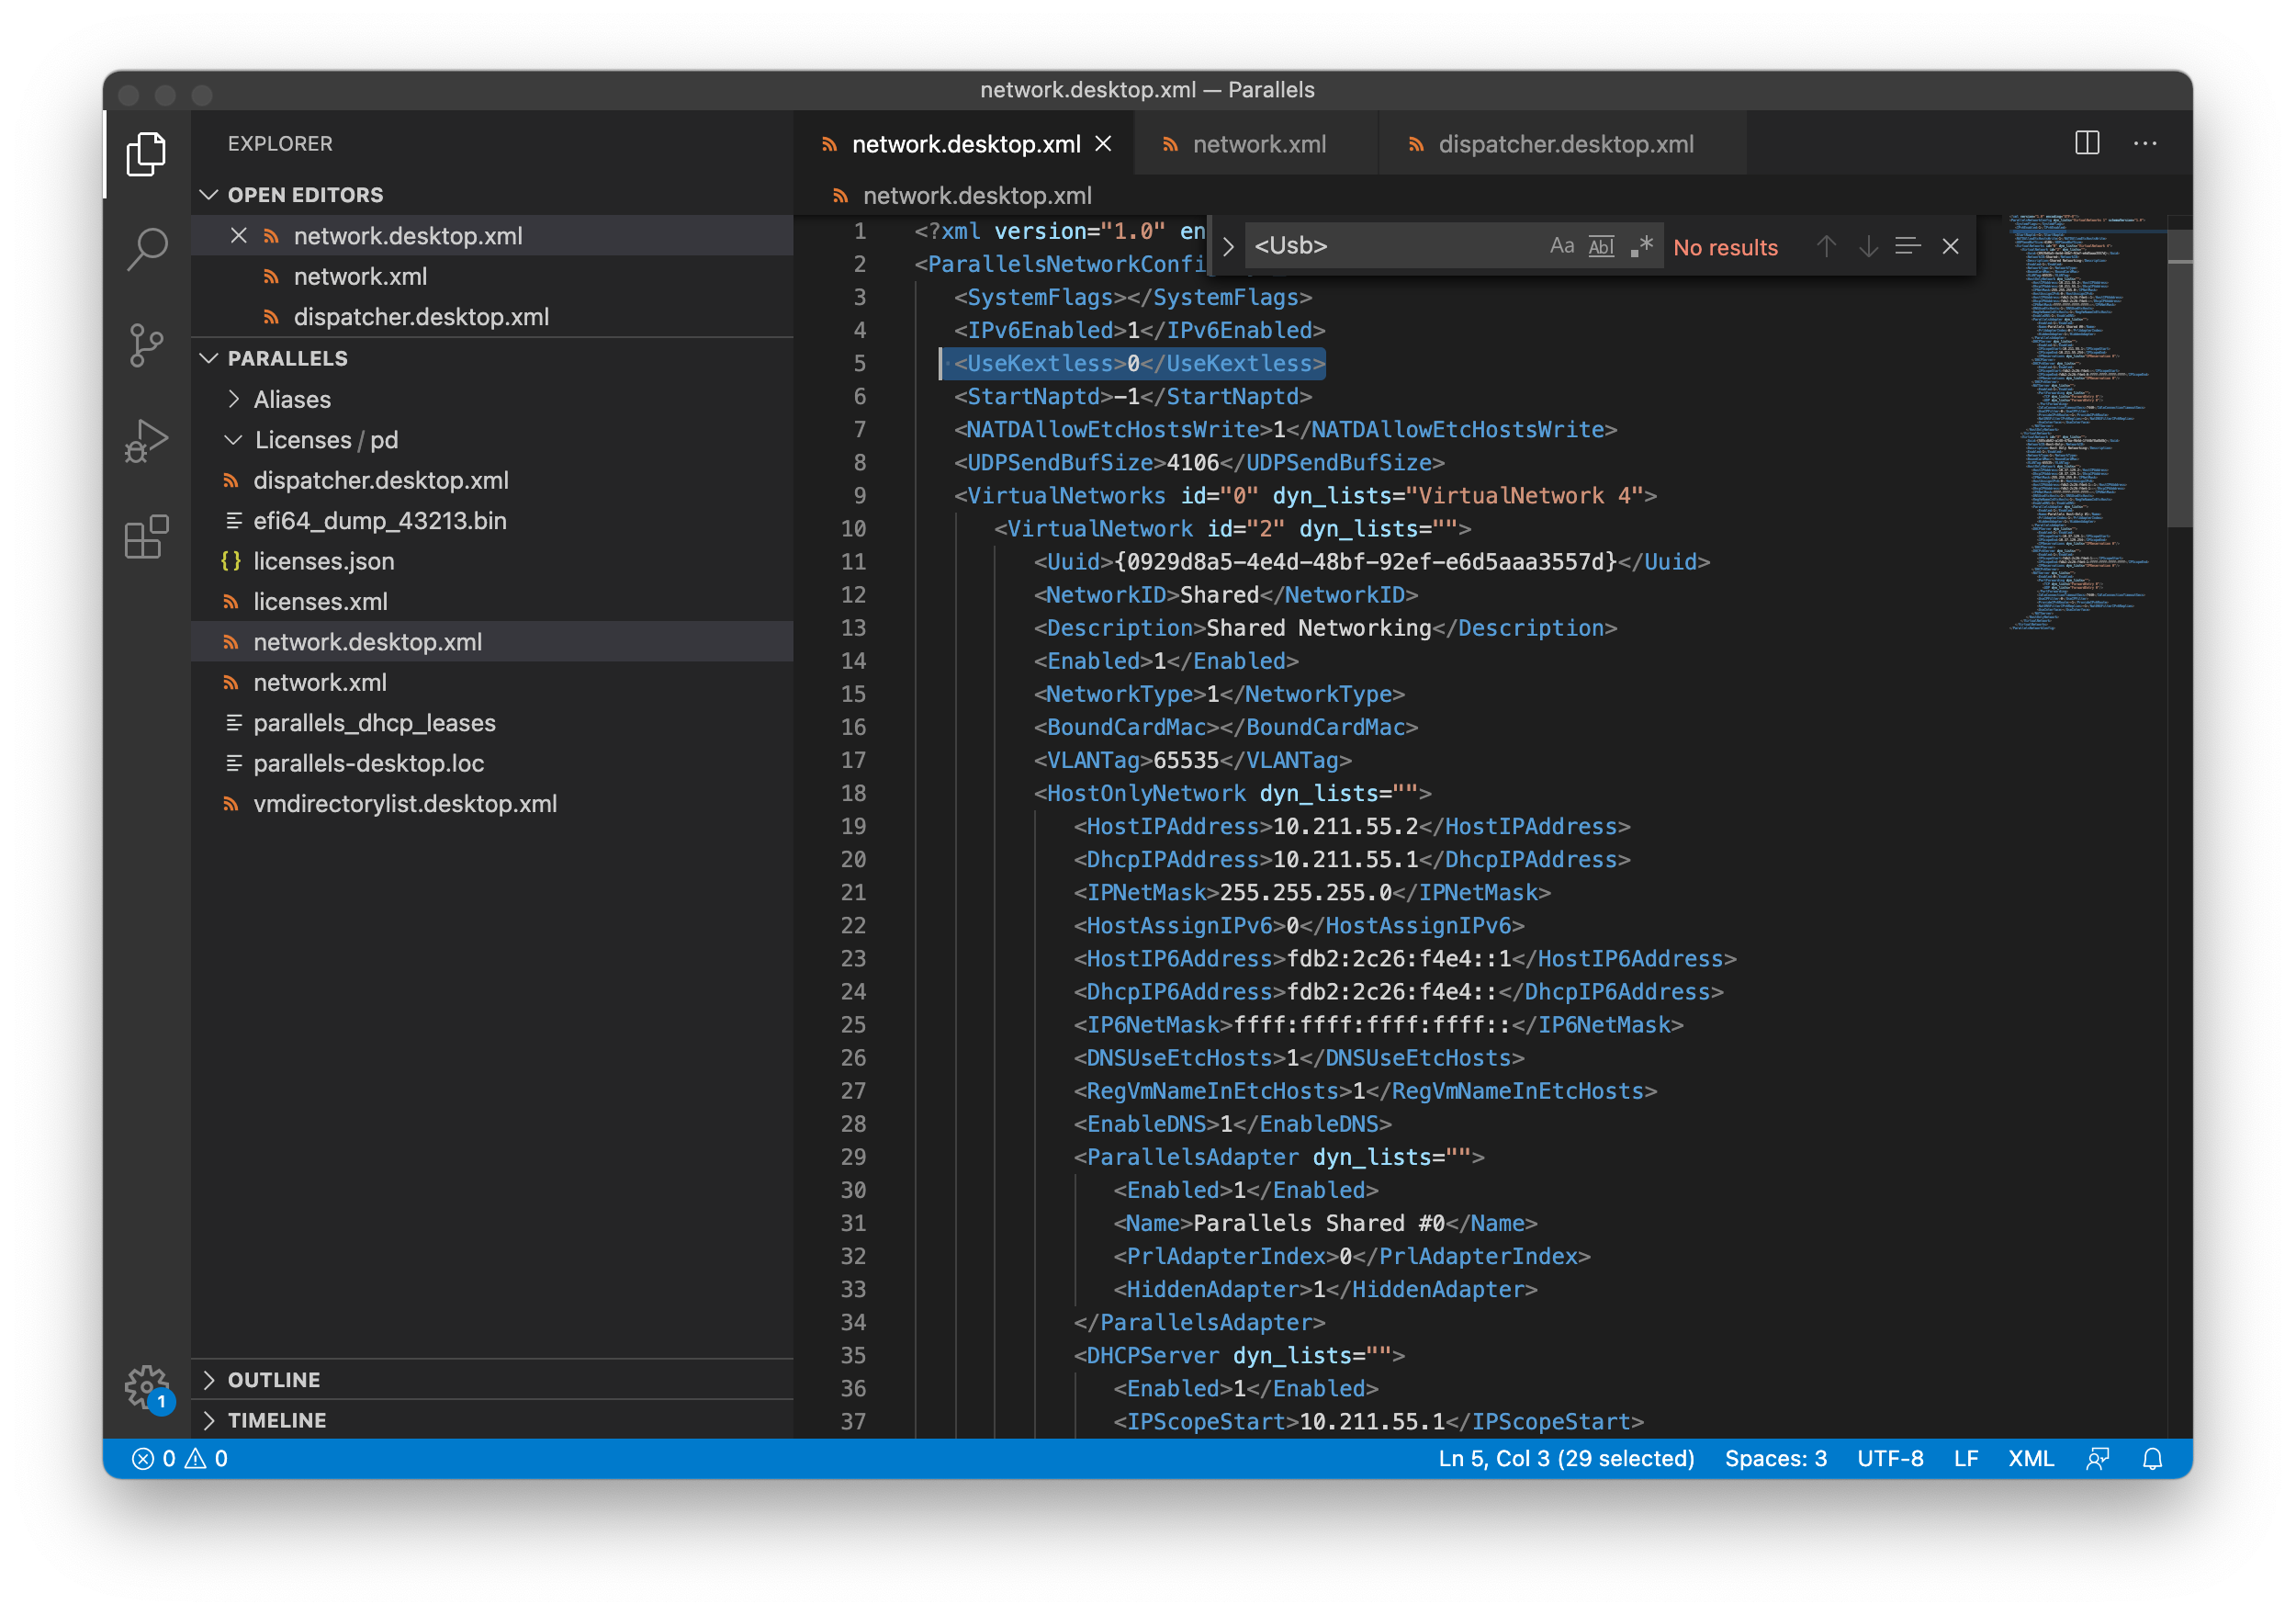This screenshot has height=1615, width=2296.
Task: Open the Explorer view in activity bar
Action: click(146, 153)
